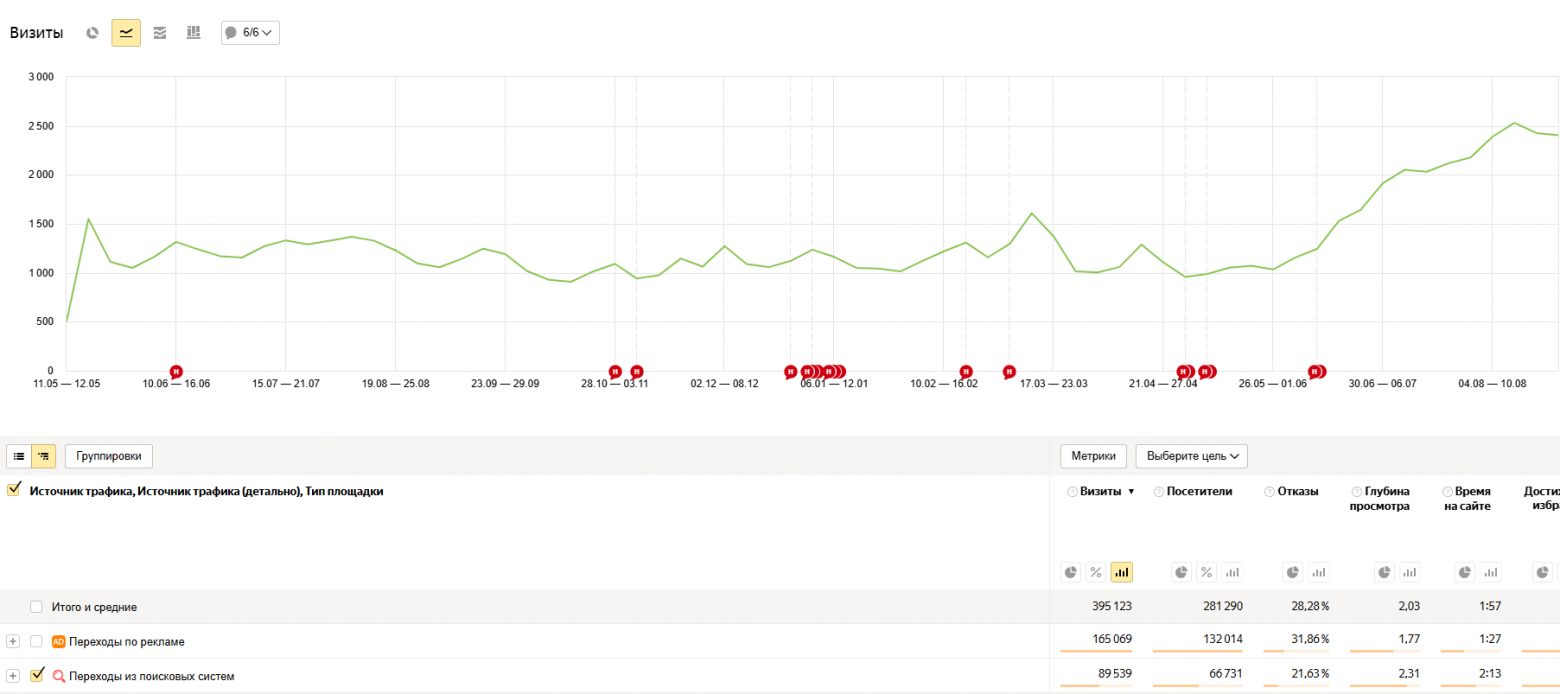Select the line chart view icon
Image resolution: width=1560 pixels, height=694 pixels.
pos(126,33)
